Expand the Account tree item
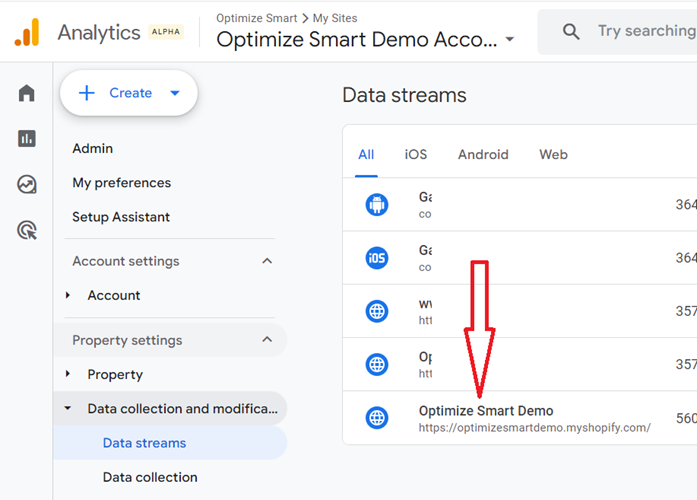This screenshot has height=500, width=697. (68, 295)
